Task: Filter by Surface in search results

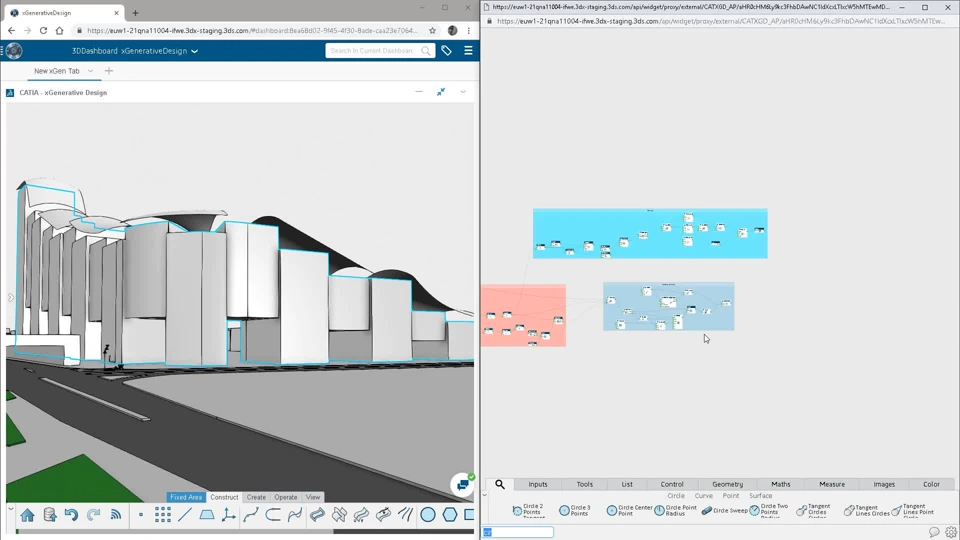Action: [760, 496]
